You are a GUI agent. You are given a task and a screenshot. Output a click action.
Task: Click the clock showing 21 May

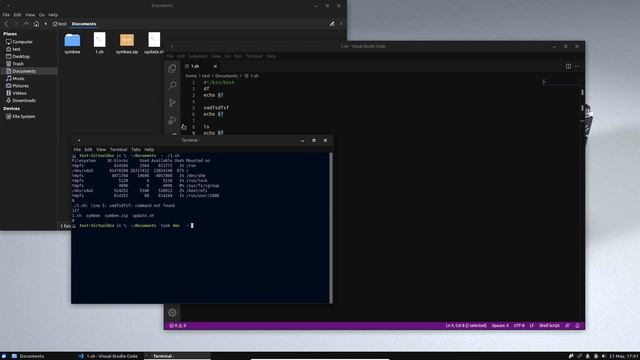[624, 356]
